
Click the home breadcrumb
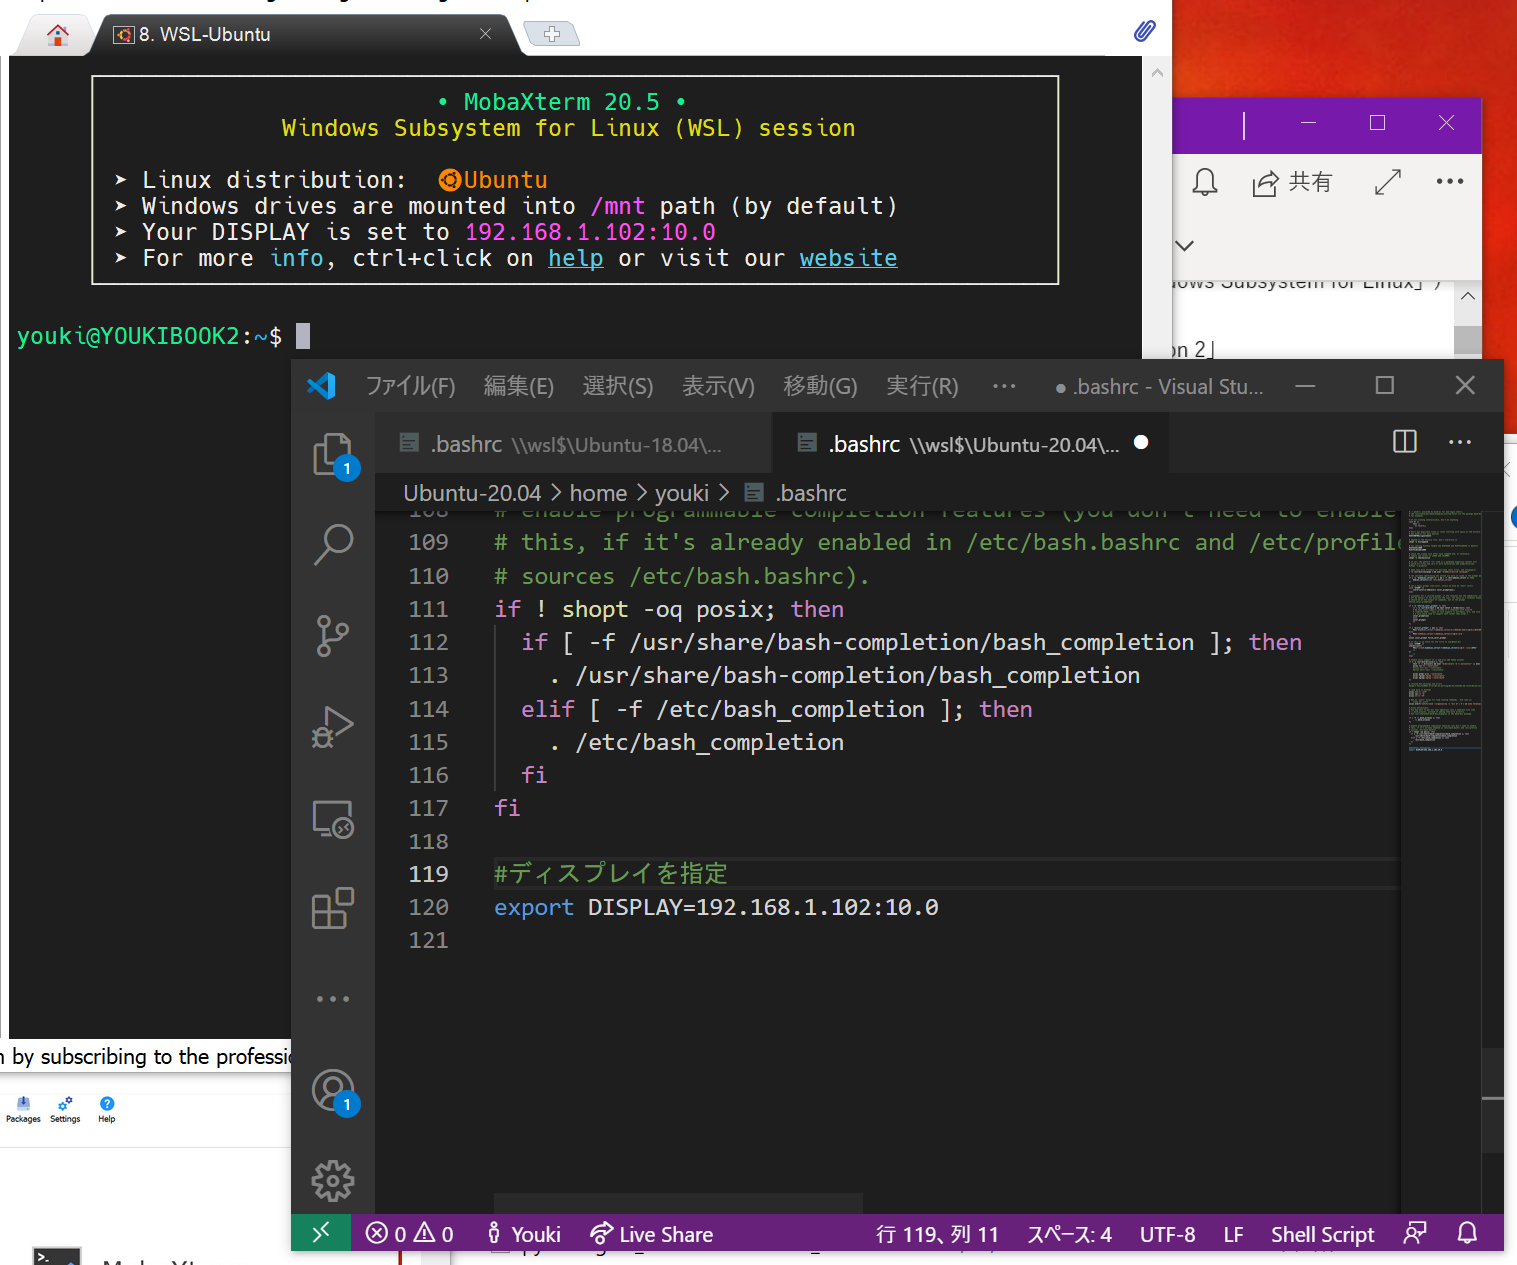[x=598, y=493]
